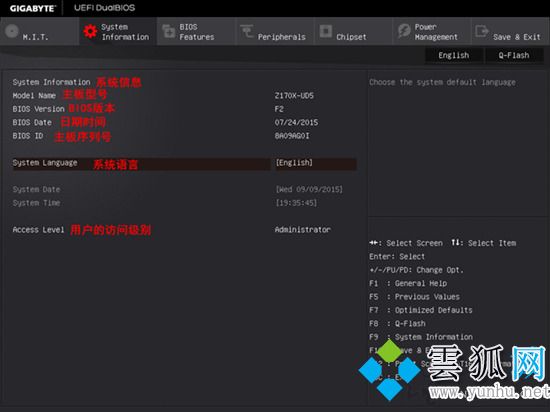Open the M.I.T. tab
Screen dimensions: 550x412
pos(39,32)
